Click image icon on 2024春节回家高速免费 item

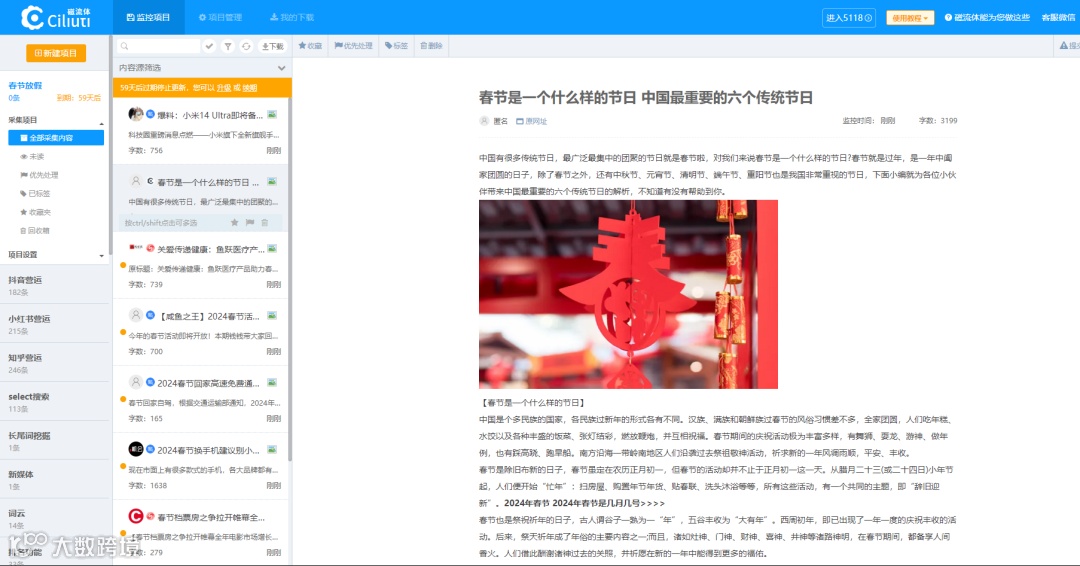pyautogui.click(x=272, y=383)
